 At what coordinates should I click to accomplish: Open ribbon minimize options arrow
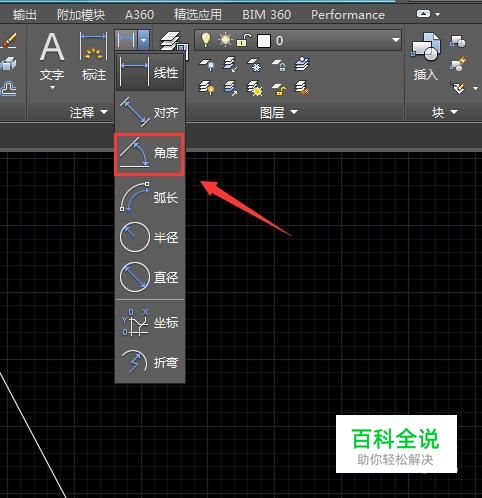tap(438, 14)
